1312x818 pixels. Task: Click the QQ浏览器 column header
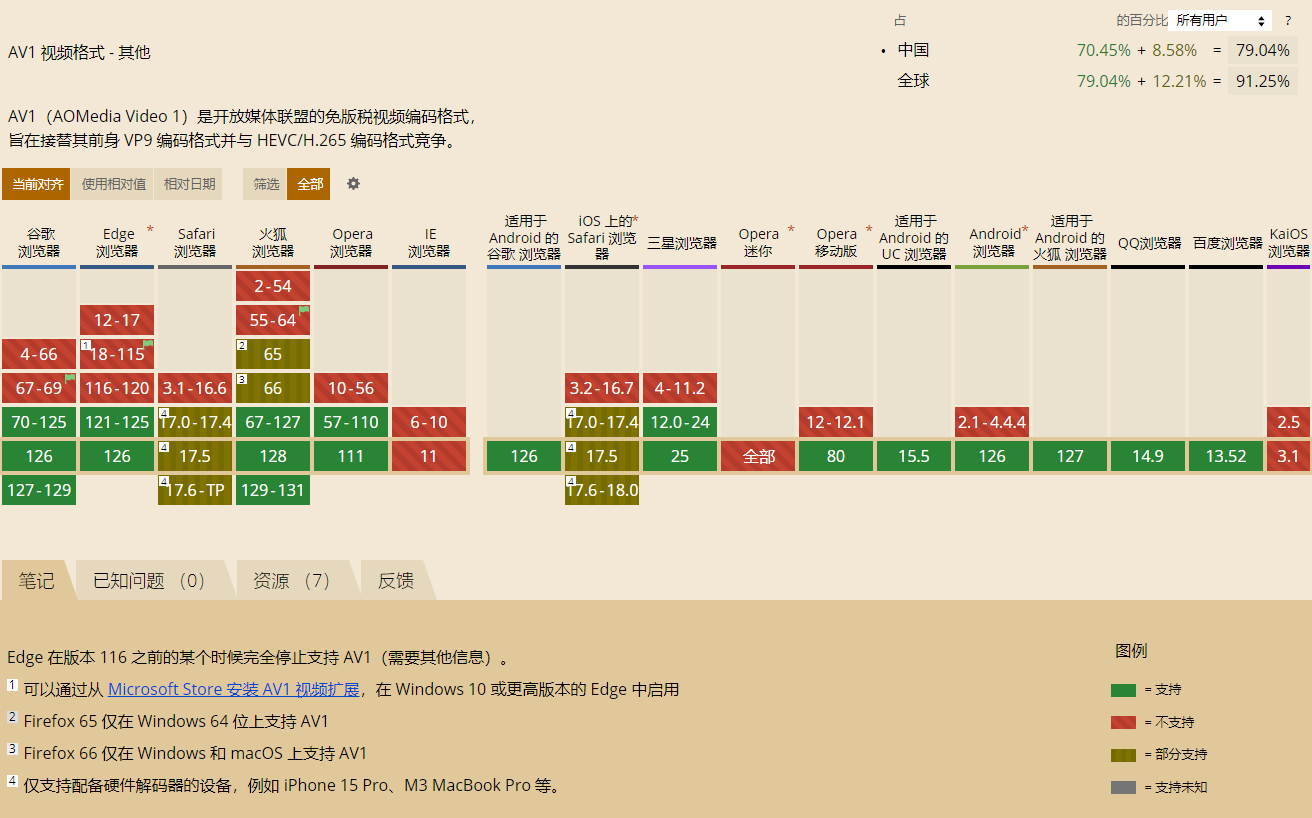pos(1149,243)
